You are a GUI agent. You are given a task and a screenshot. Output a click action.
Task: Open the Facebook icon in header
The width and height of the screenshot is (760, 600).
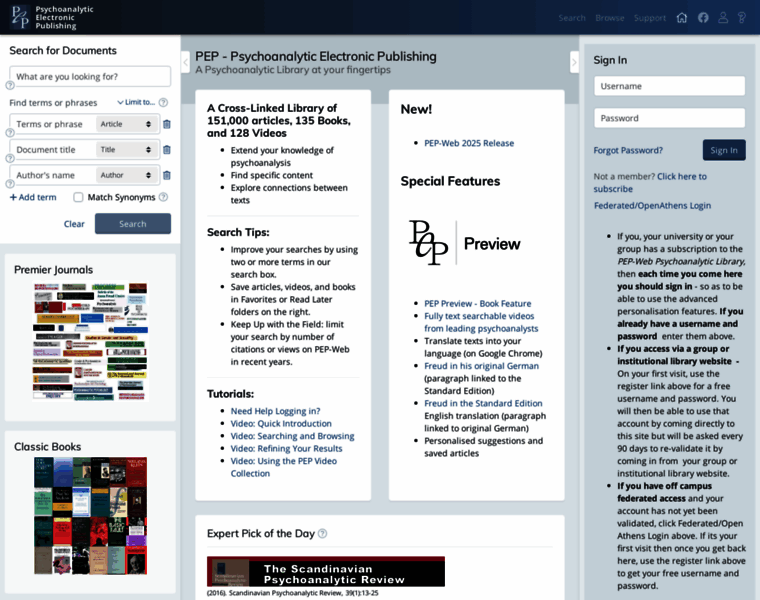click(x=703, y=18)
